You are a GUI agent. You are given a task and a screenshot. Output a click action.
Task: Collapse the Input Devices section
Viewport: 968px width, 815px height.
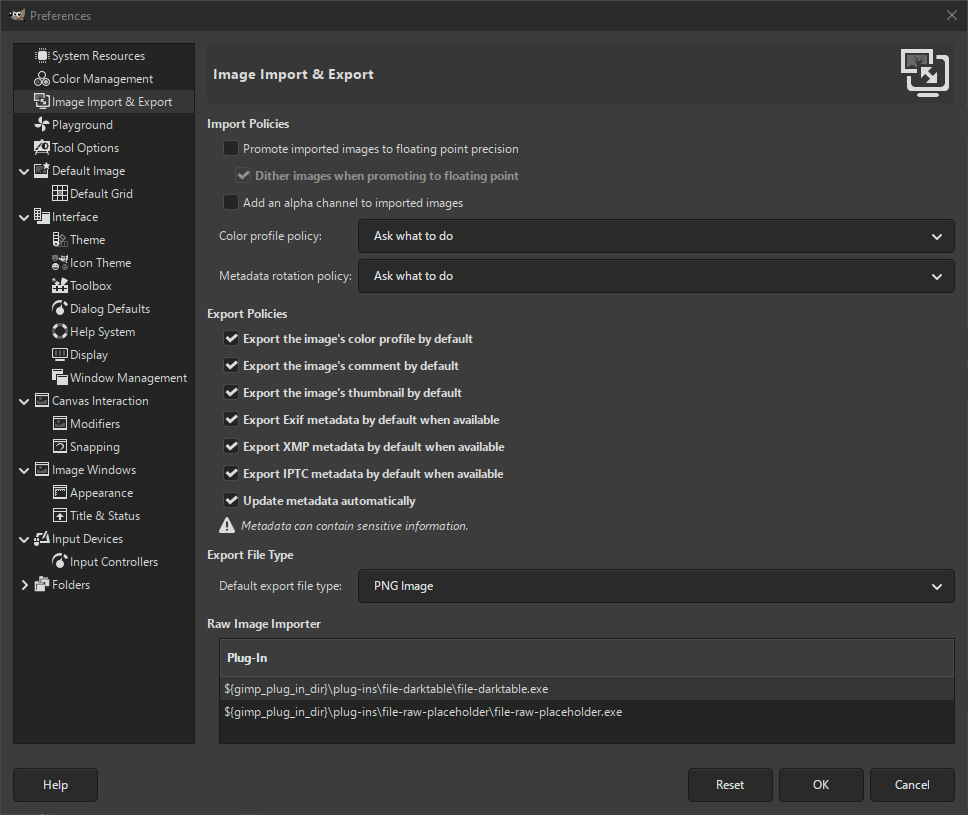click(24, 538)
